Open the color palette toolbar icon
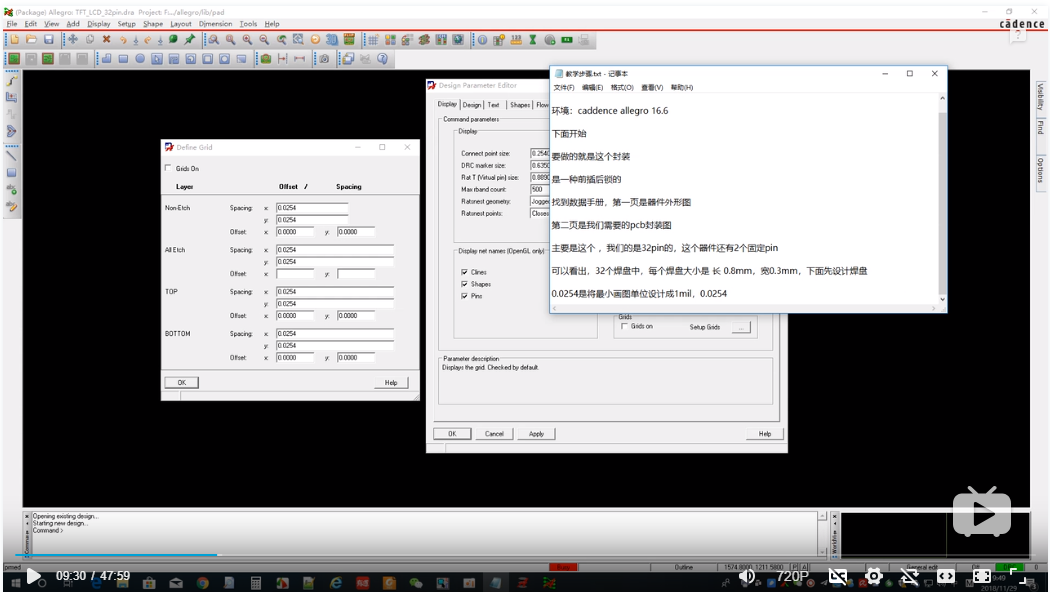1050x592 pixels. tap(390, 40)
